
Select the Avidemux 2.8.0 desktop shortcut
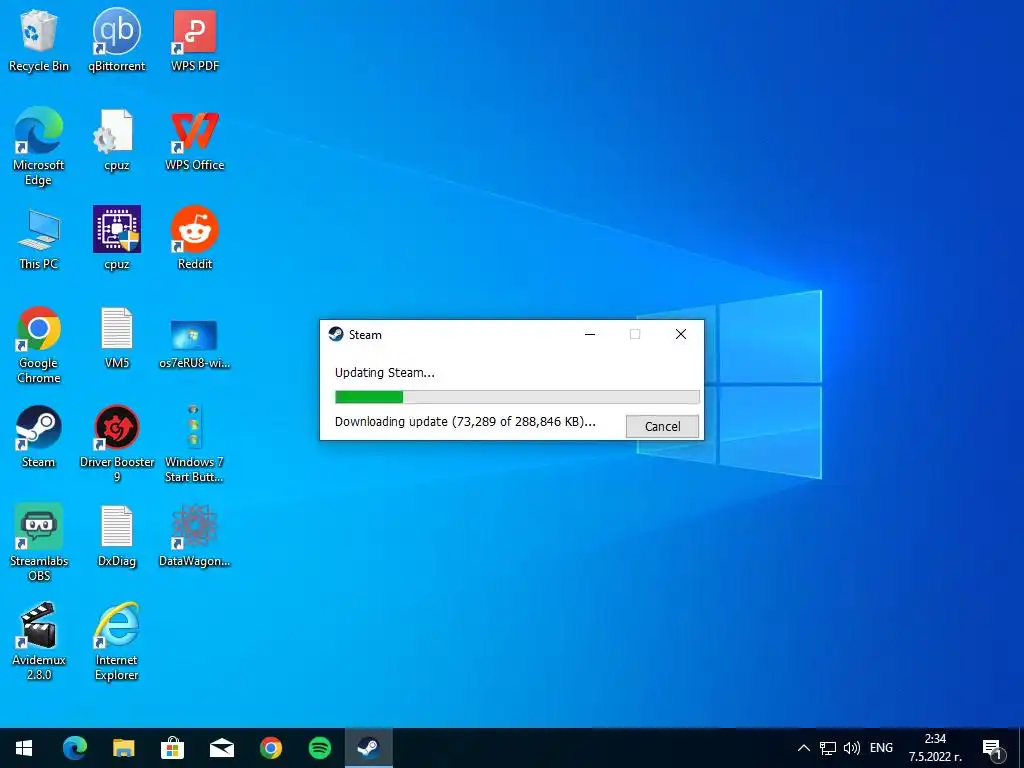(39, 641)
